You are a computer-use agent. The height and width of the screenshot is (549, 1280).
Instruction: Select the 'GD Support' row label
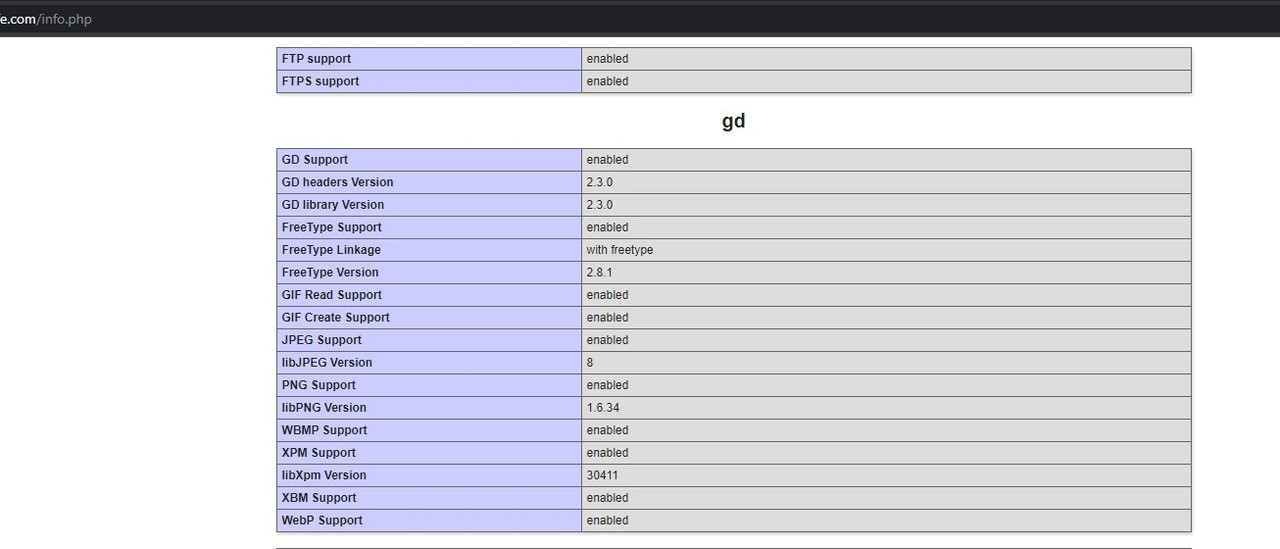(429, 160)
